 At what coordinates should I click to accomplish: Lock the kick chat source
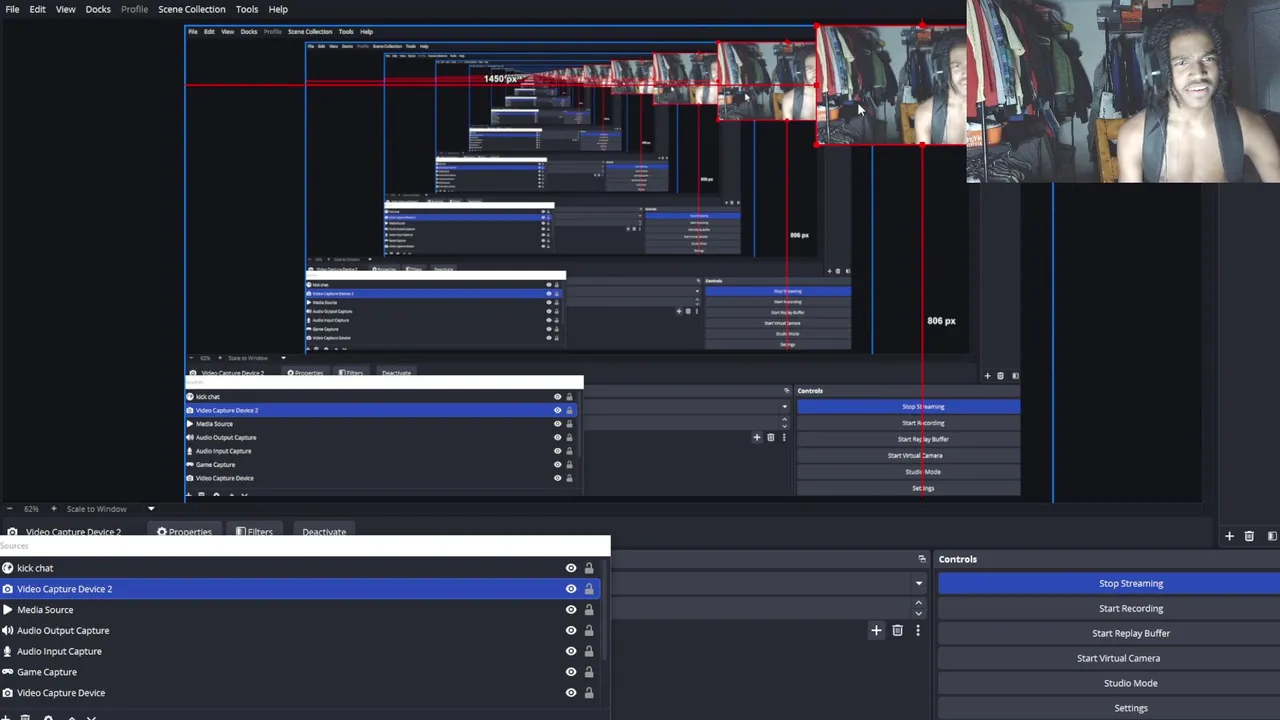pos(589,568)
